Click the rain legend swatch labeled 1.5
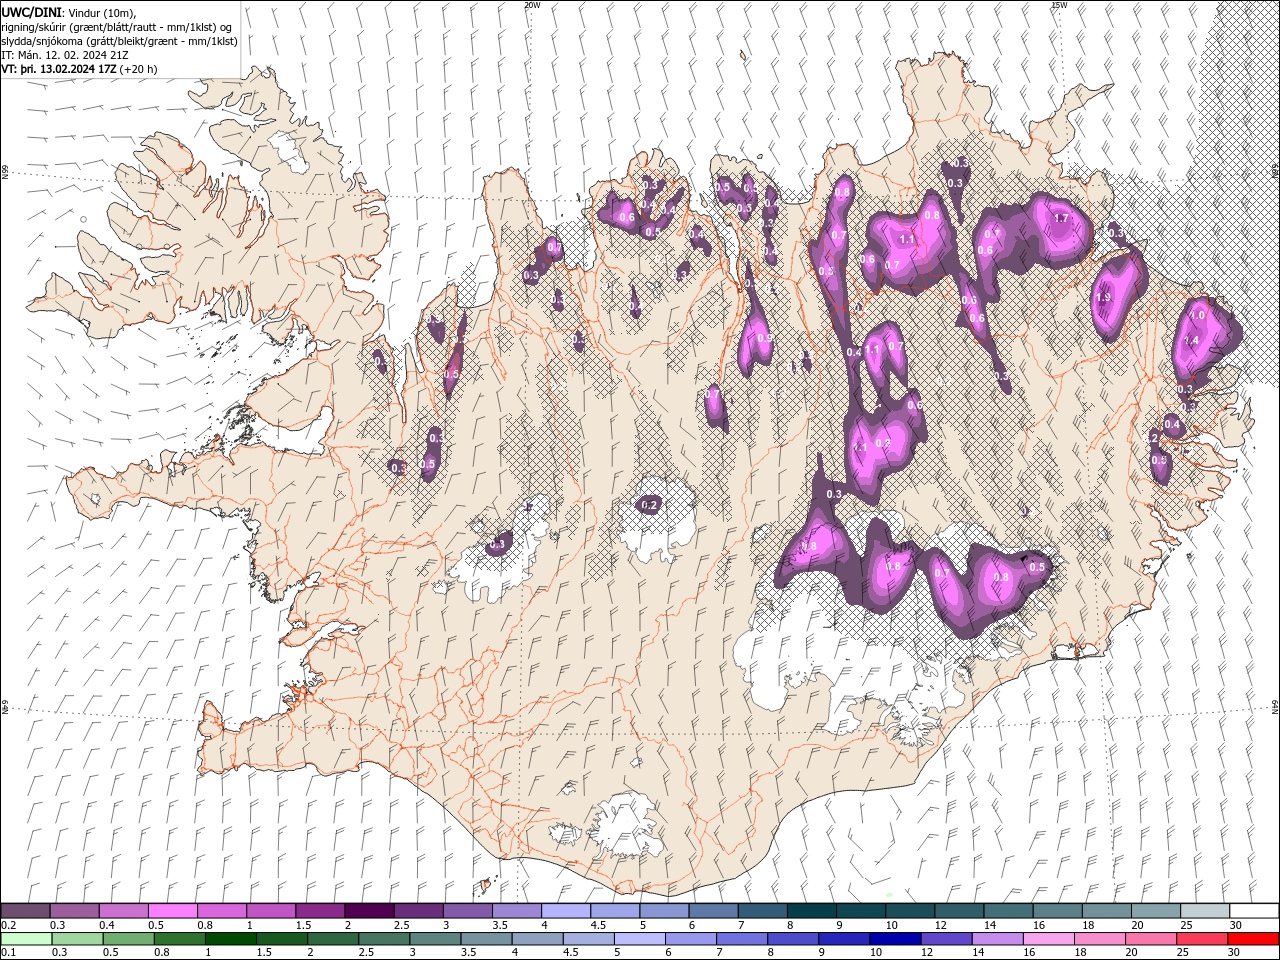 pos(282,939)
